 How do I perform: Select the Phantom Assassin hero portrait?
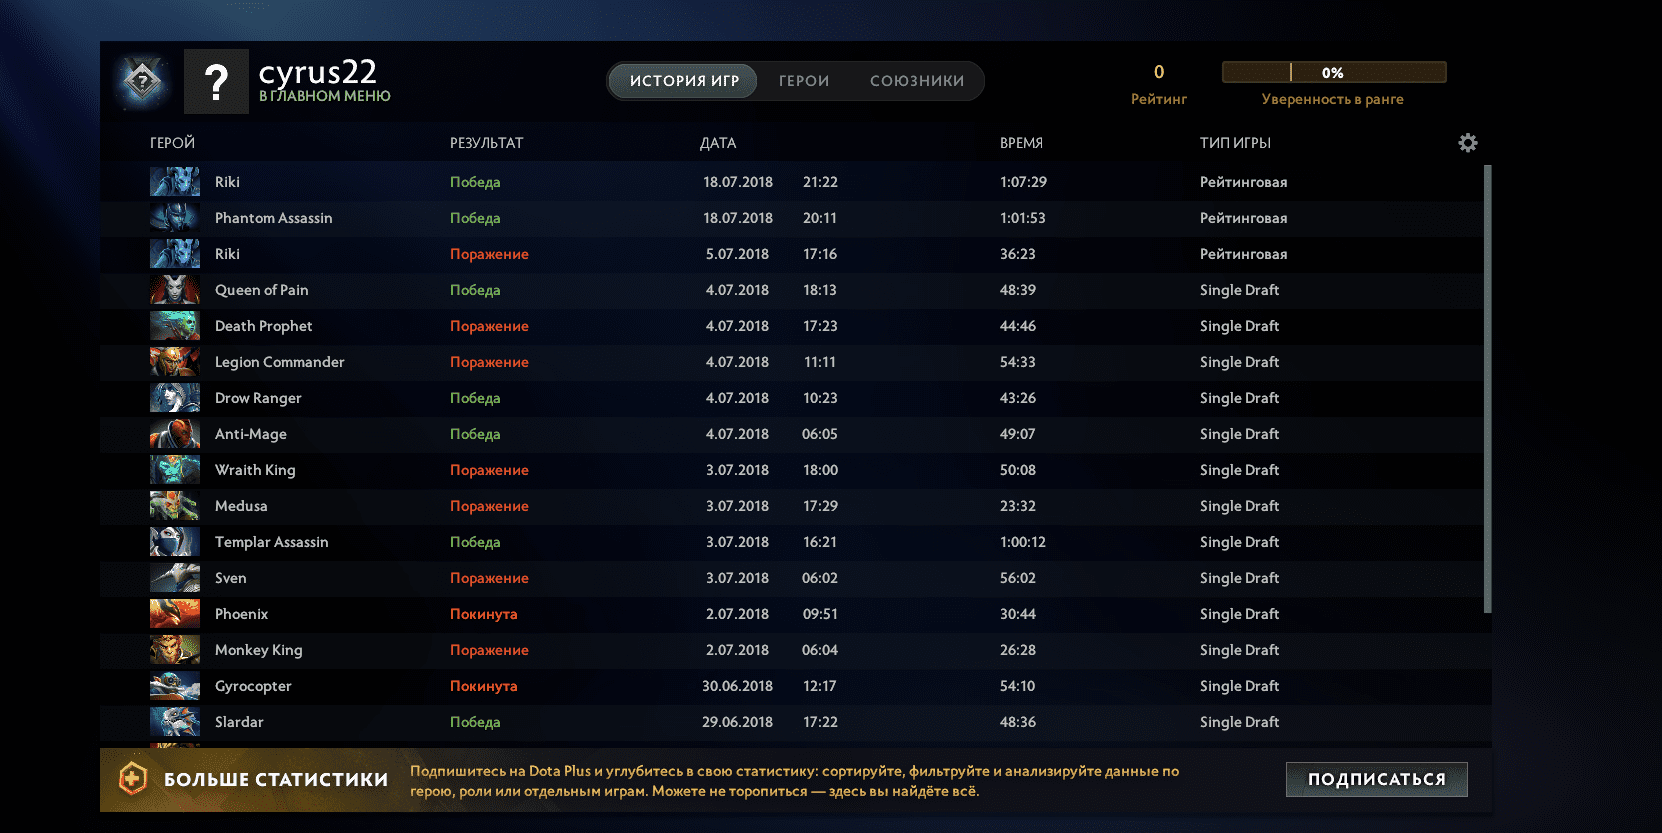(x=174, y=218)
